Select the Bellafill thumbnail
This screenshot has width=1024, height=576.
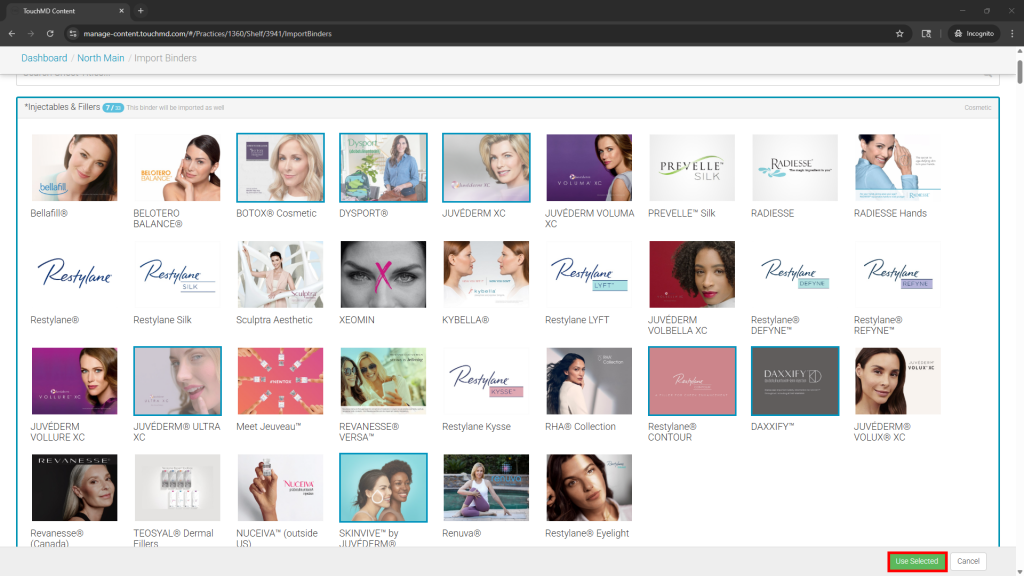pos(74,168)
